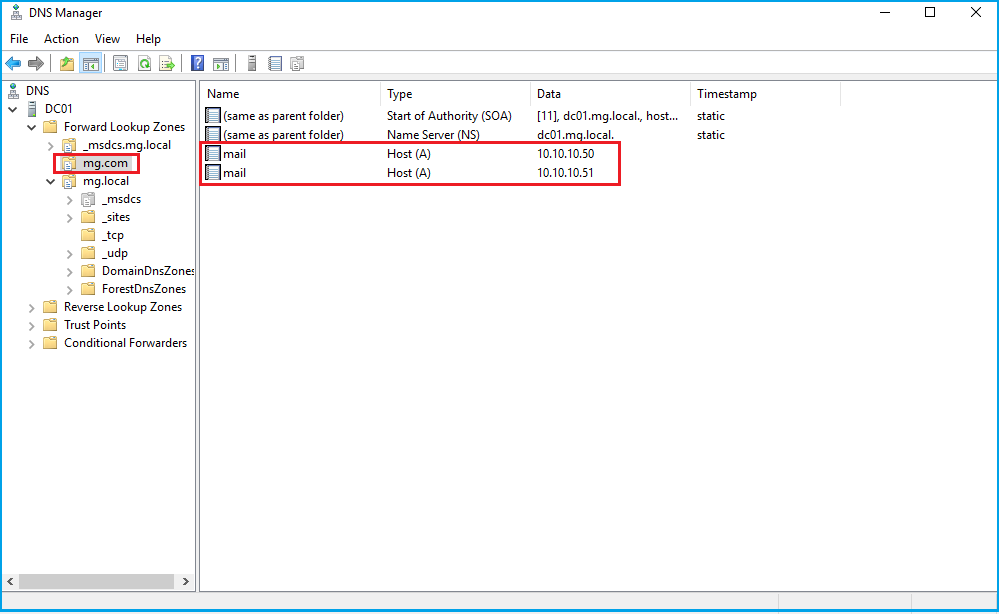
Task: Expand the _msdcs.mg.local zone node
Action: click(x=51, y=145)
